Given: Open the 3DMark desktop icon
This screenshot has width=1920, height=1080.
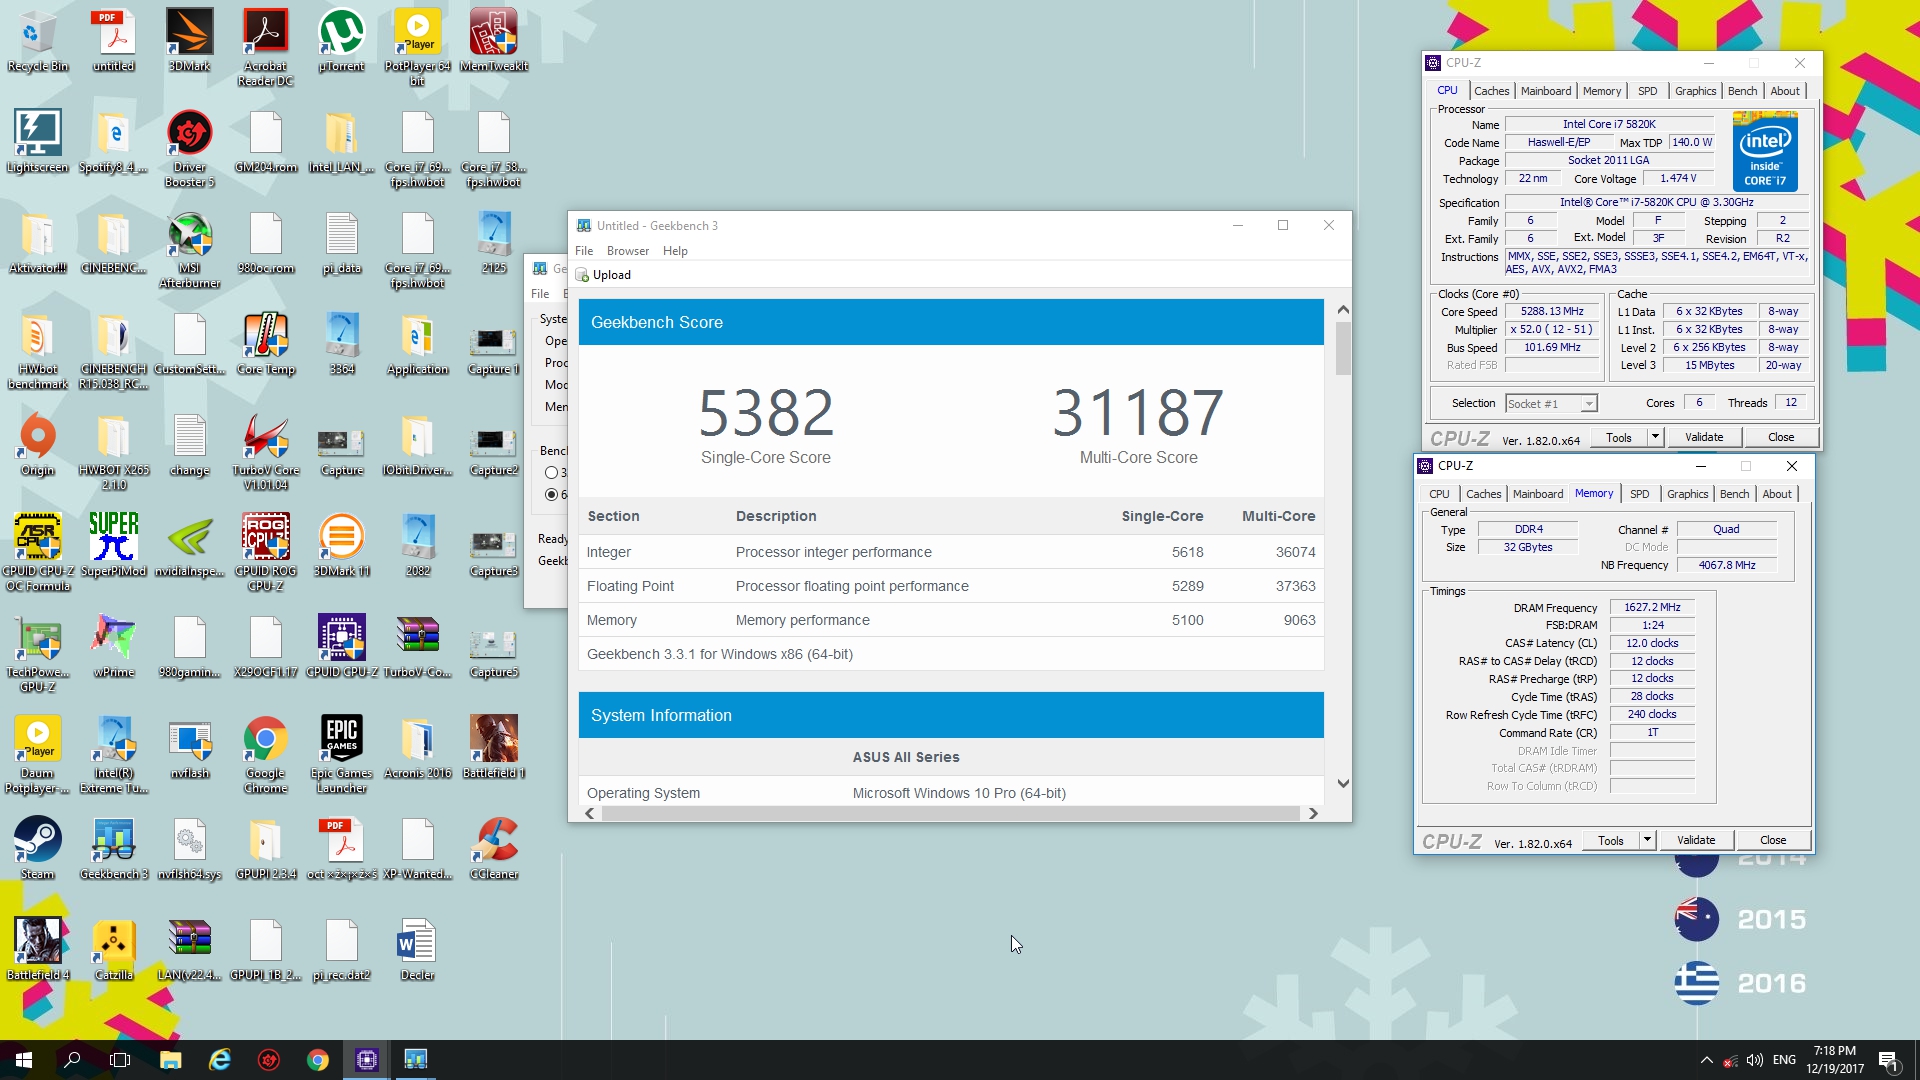Looking at the screenshot, I should [x=189, y=41].
